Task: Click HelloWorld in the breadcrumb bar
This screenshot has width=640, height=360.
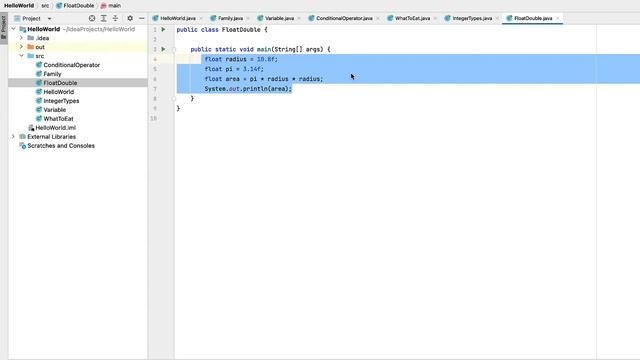Action: point(19,6)
